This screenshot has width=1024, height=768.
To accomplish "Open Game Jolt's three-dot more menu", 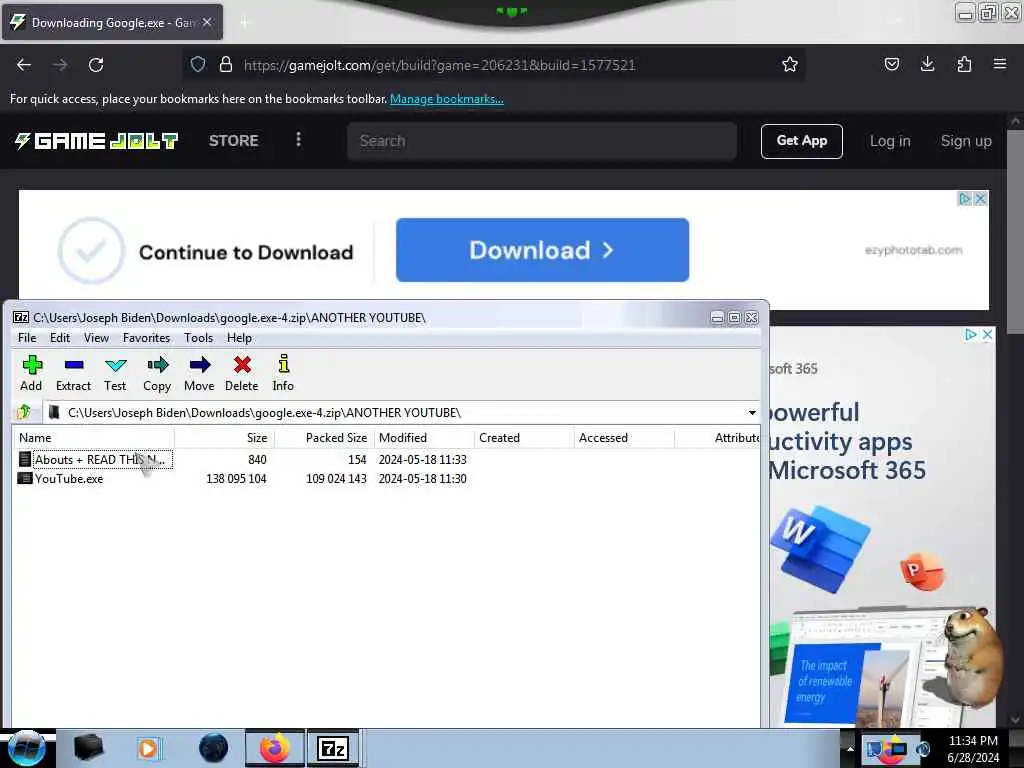I will [298, 140].
